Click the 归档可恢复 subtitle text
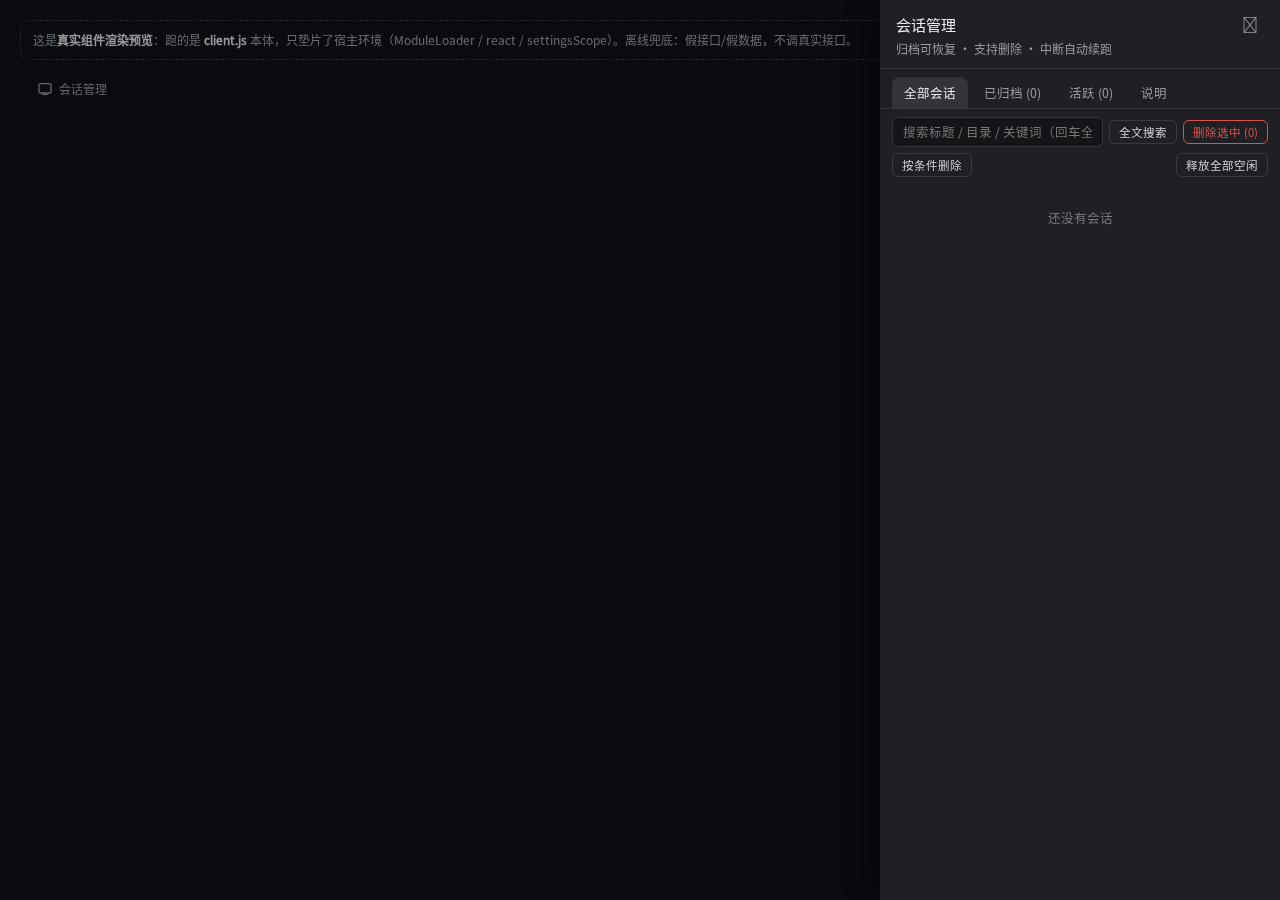 [926, 49]
